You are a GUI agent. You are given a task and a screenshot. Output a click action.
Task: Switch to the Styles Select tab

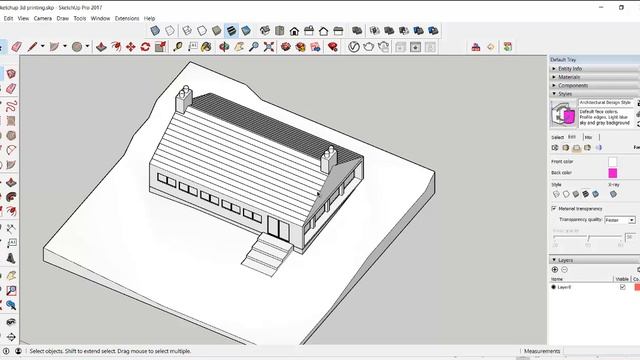click(558, 137)
